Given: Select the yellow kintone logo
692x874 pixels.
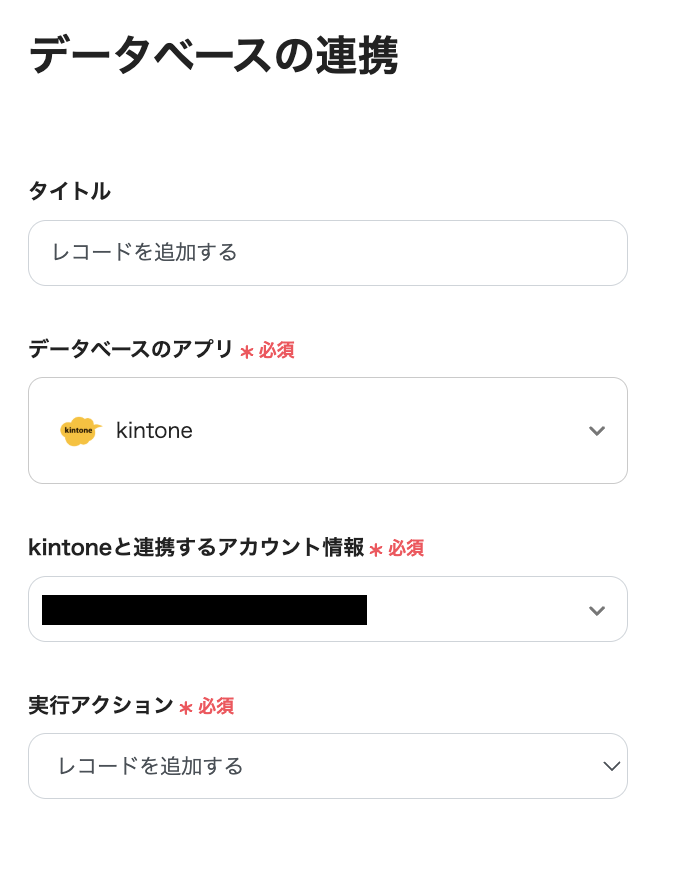Looking at the screenshot, I should point(80,430).
